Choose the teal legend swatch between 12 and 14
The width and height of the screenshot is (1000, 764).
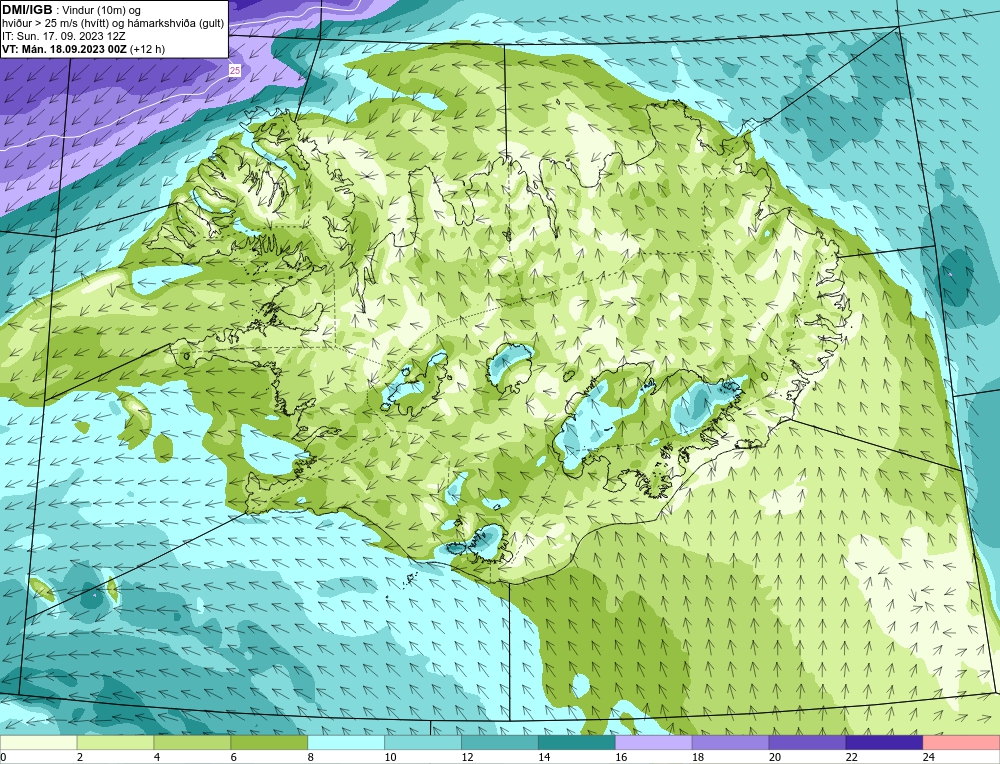[500, 742]
